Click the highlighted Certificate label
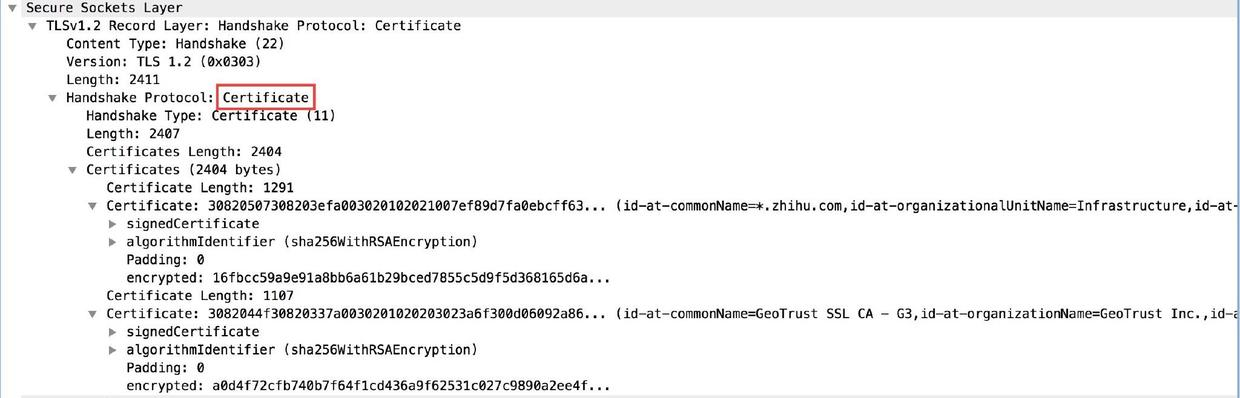The width and height of the screenshot is (1240, 398). pos(266,98)
